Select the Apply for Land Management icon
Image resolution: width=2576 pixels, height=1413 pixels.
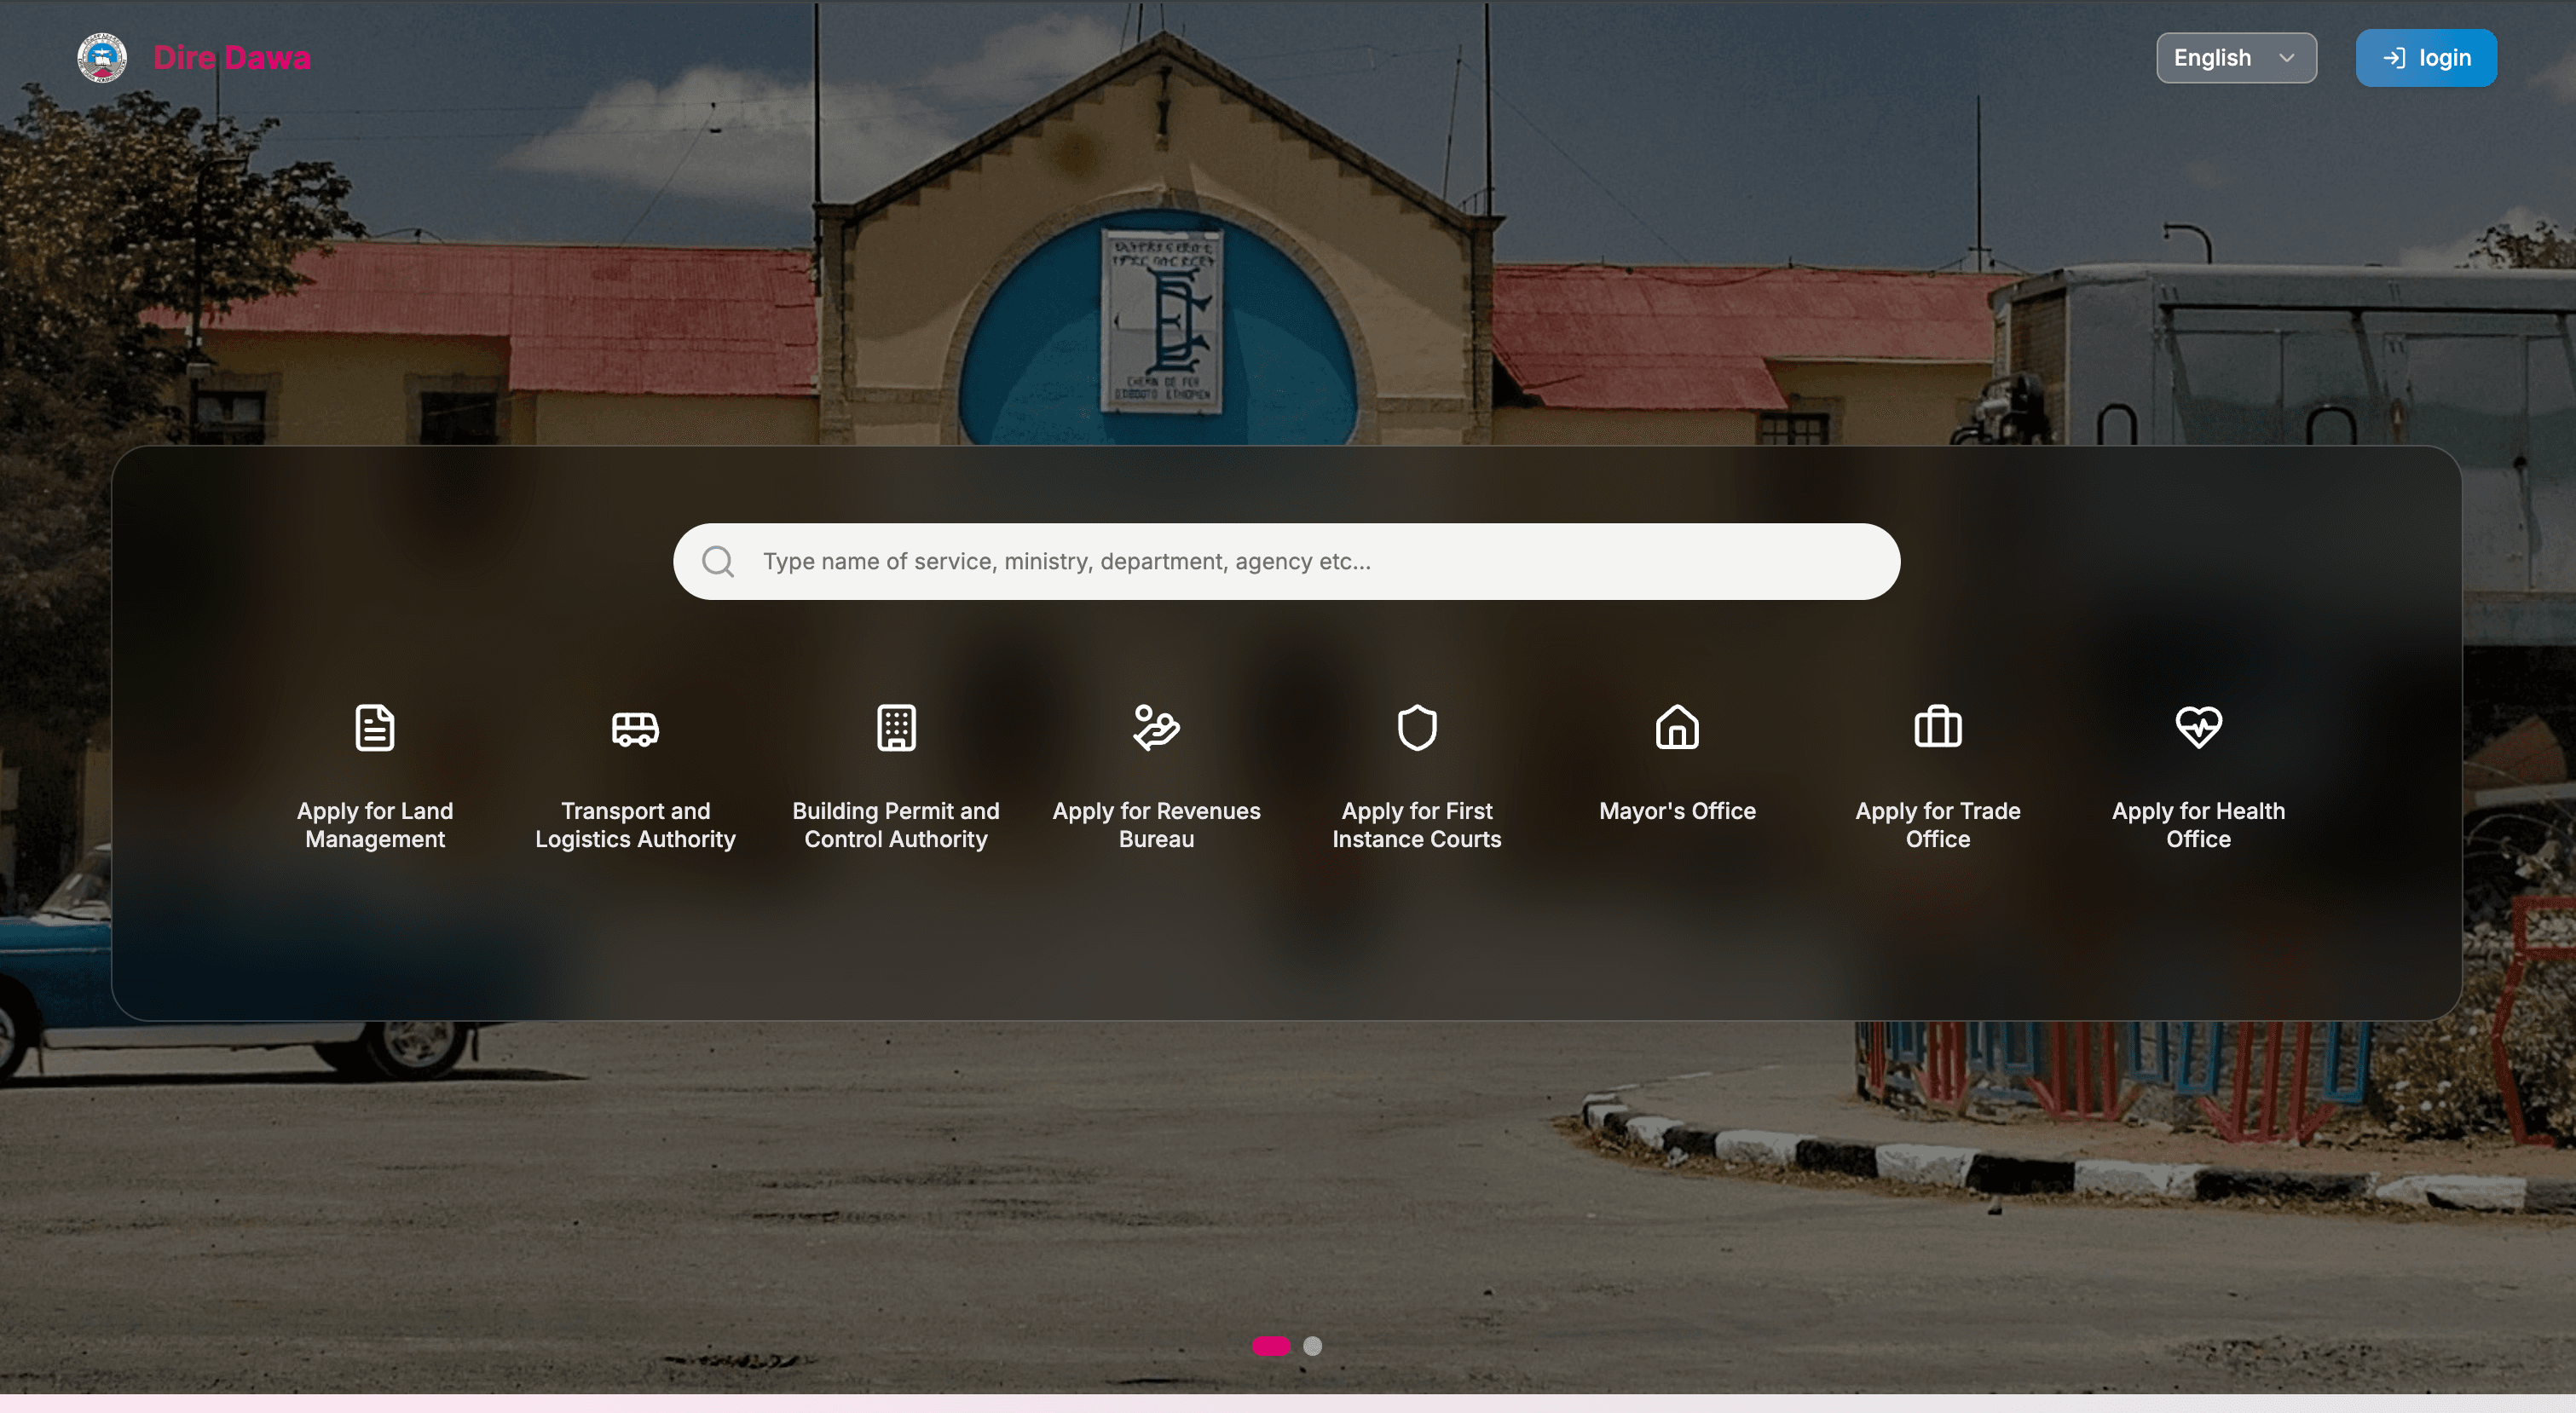[x=374, y=728]
